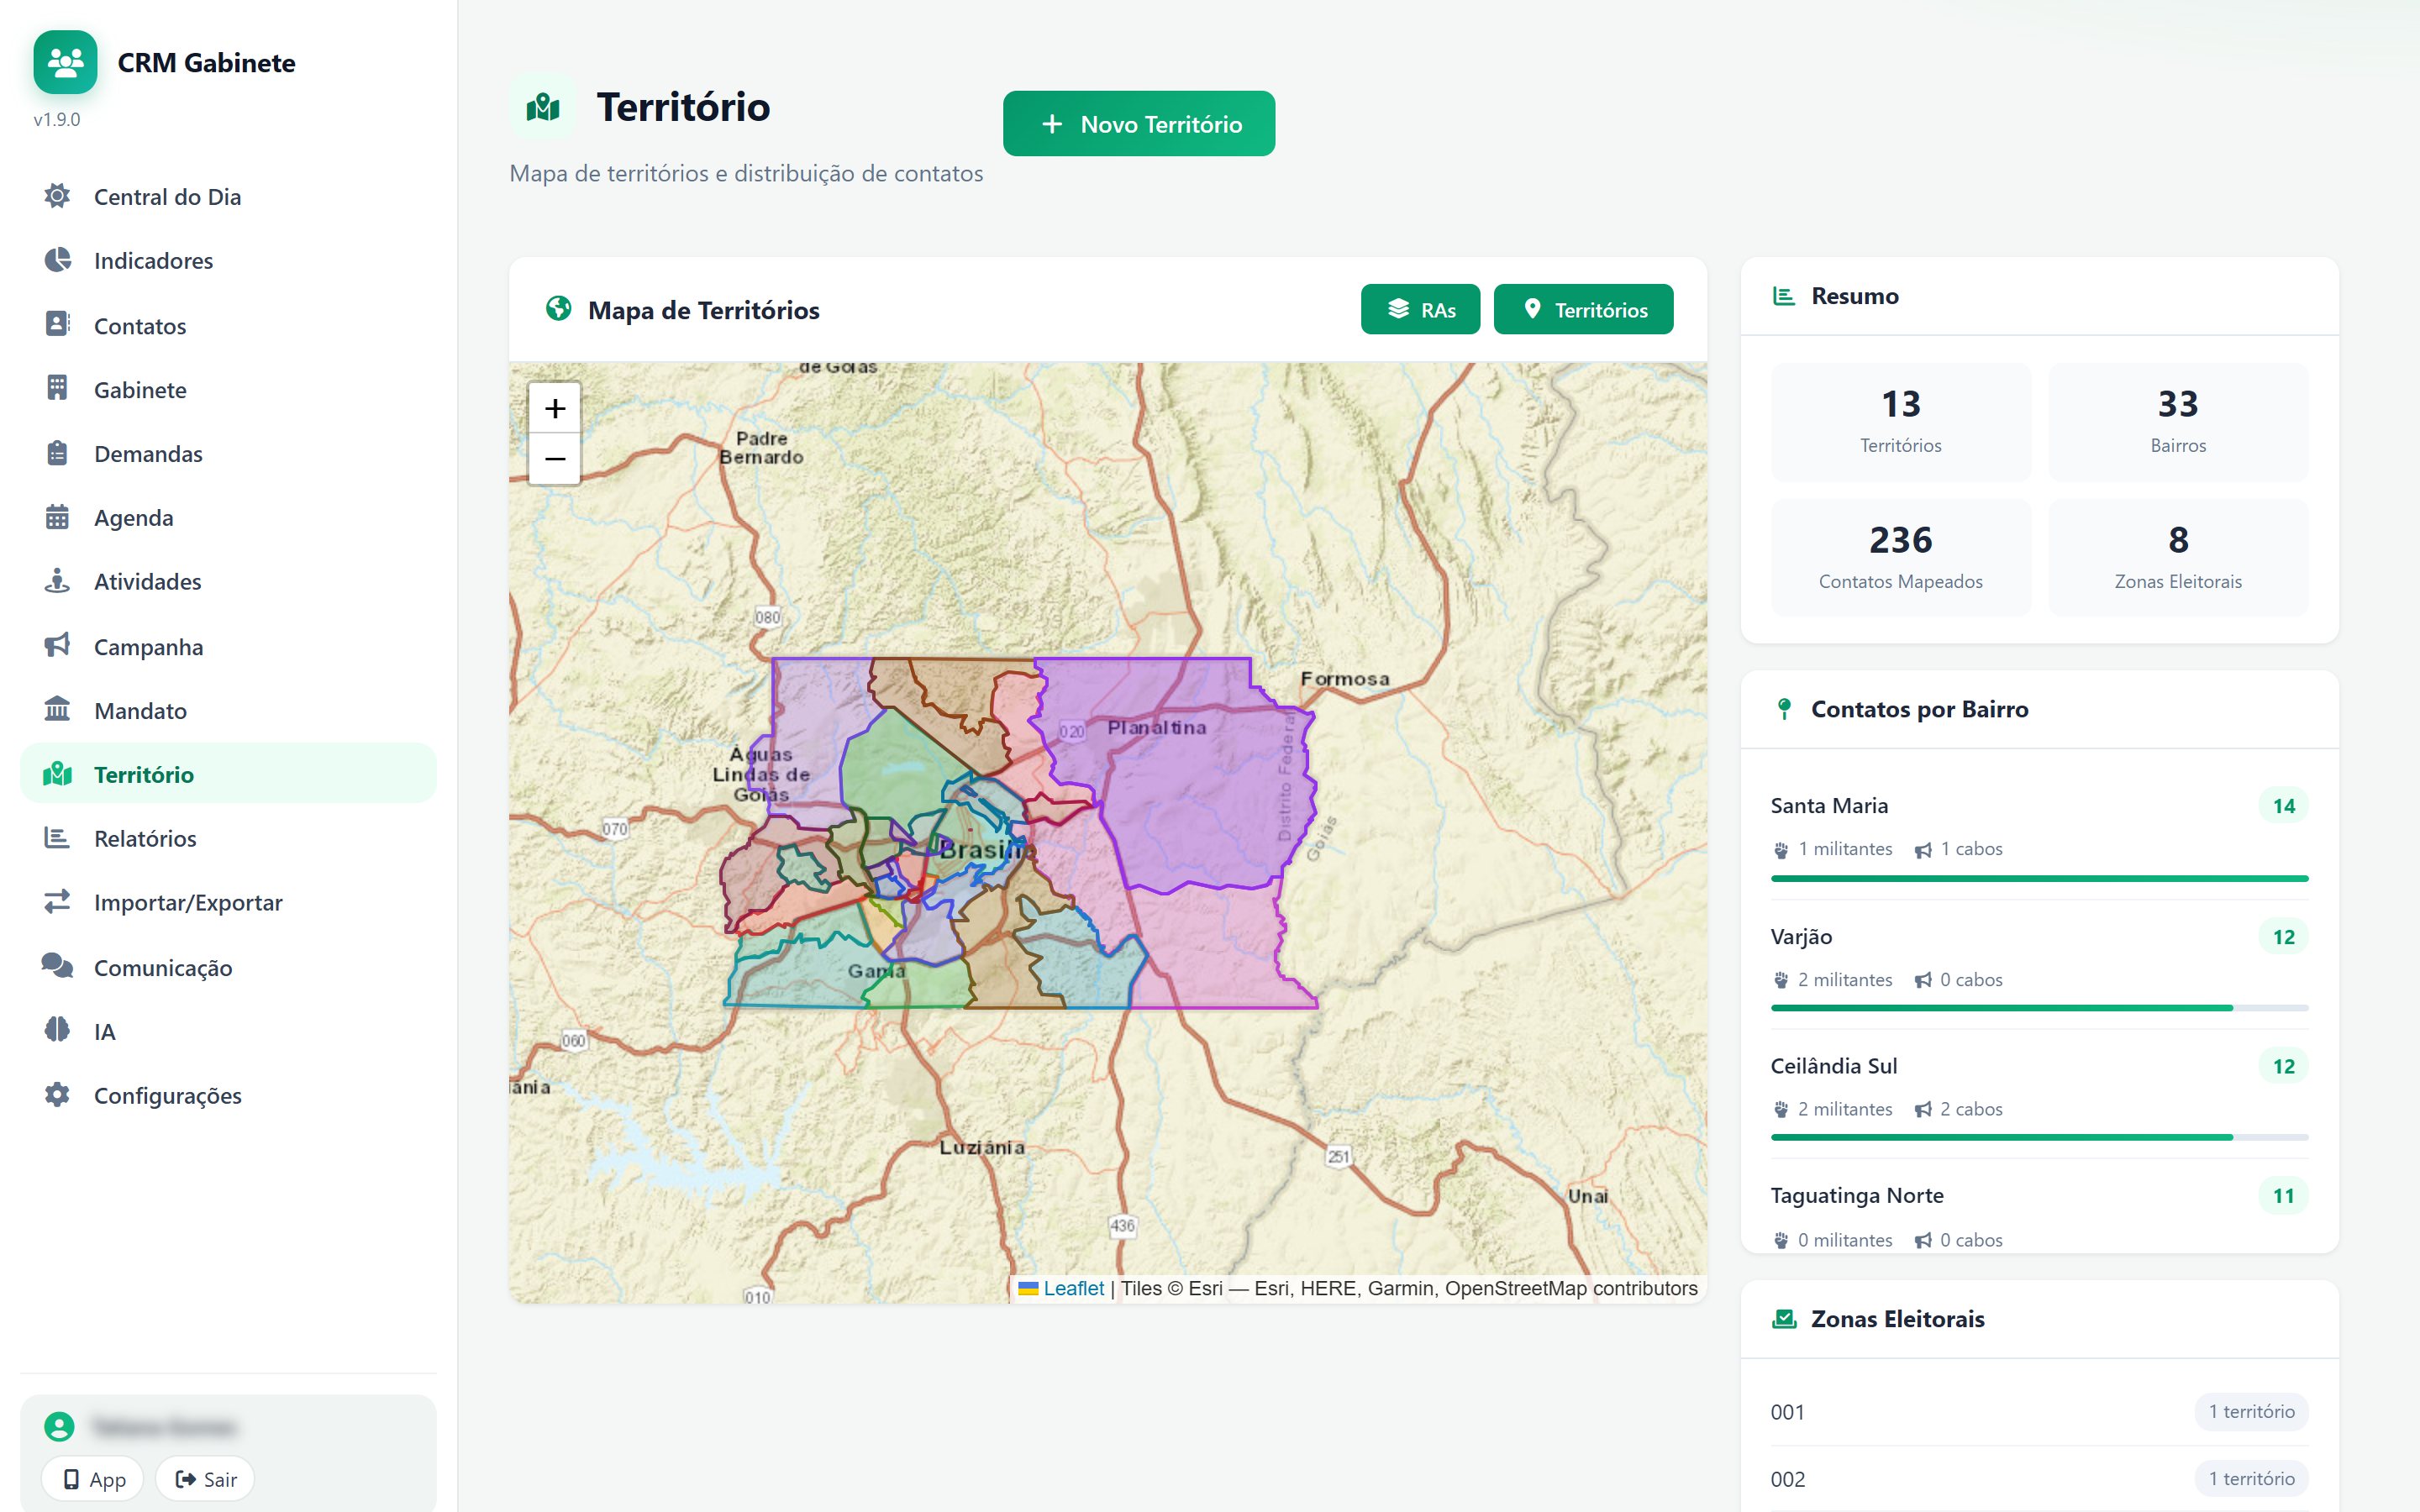This screenshot has width=2420, height=1512.
Task: Click the Santa Maria count badge 14
Action: [x=2283, y=806]
